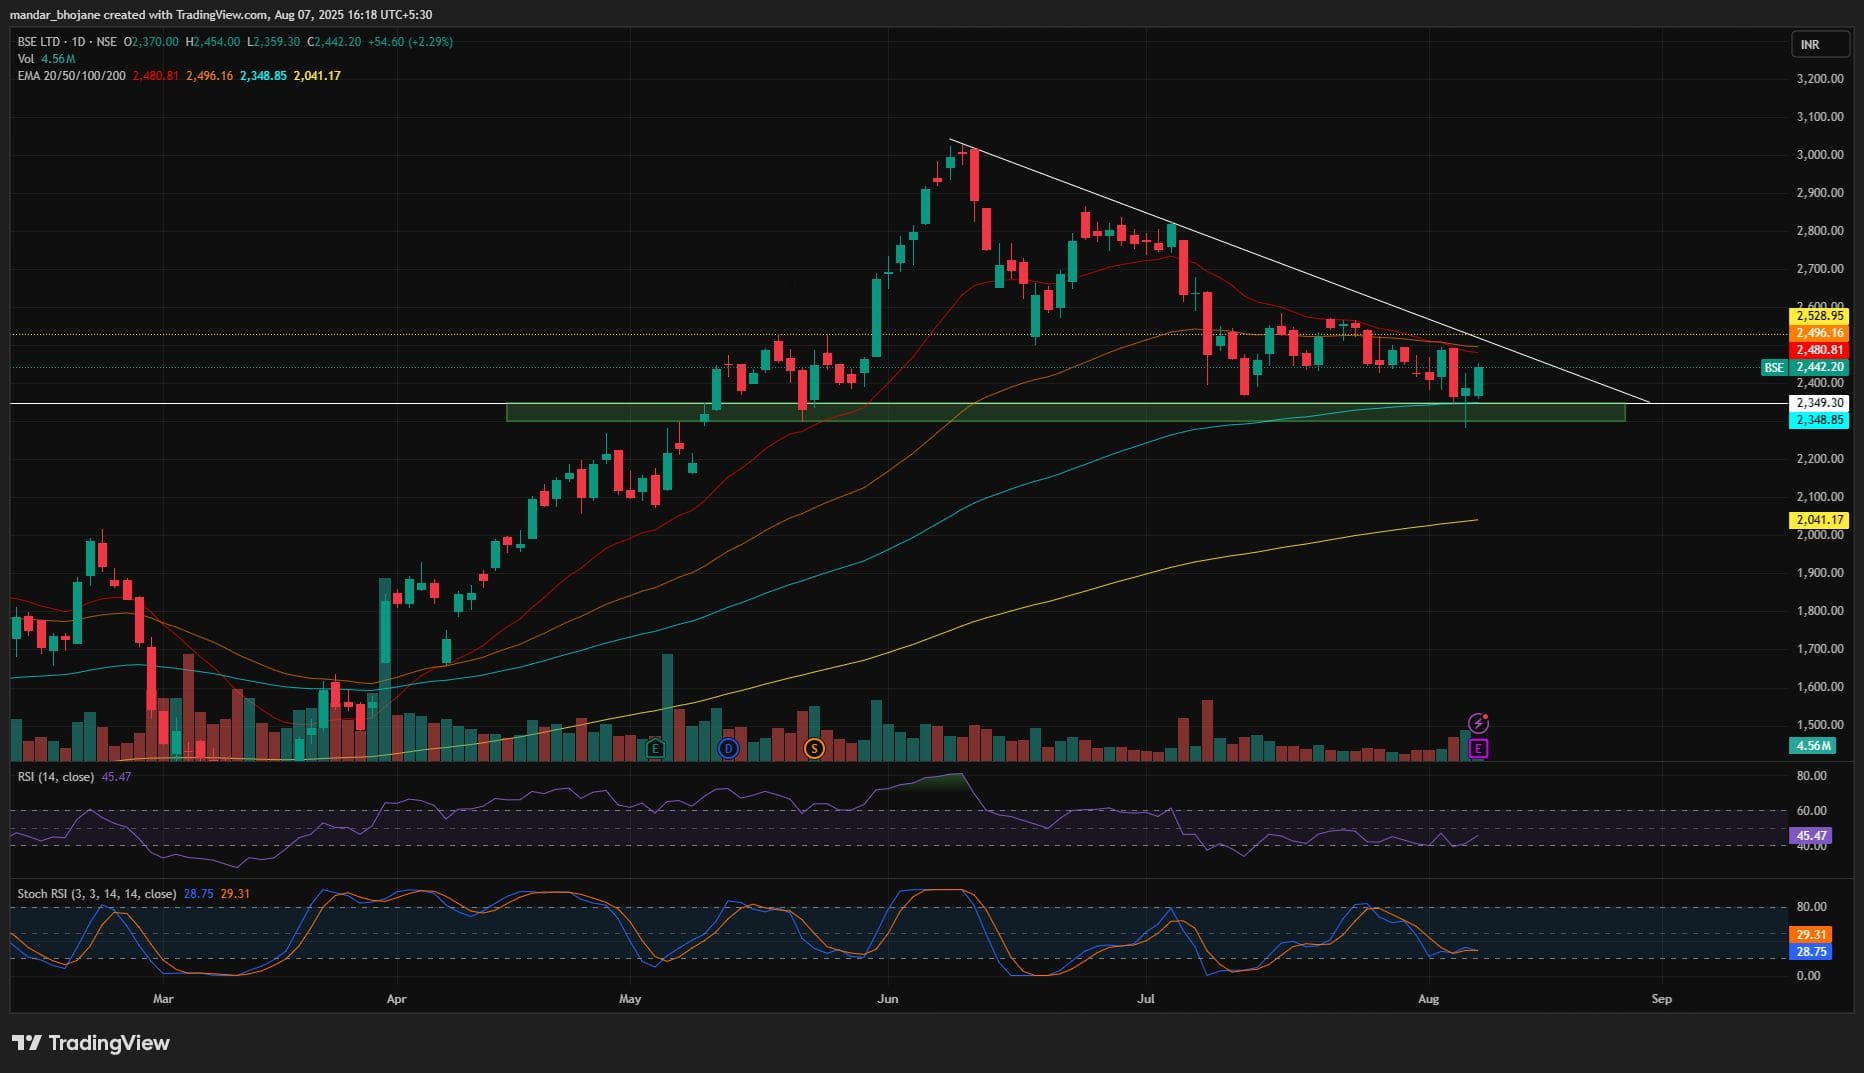Select the RSI (14, close) indicator label
The image size is (1864, 1073).
(x=56, y=777)
